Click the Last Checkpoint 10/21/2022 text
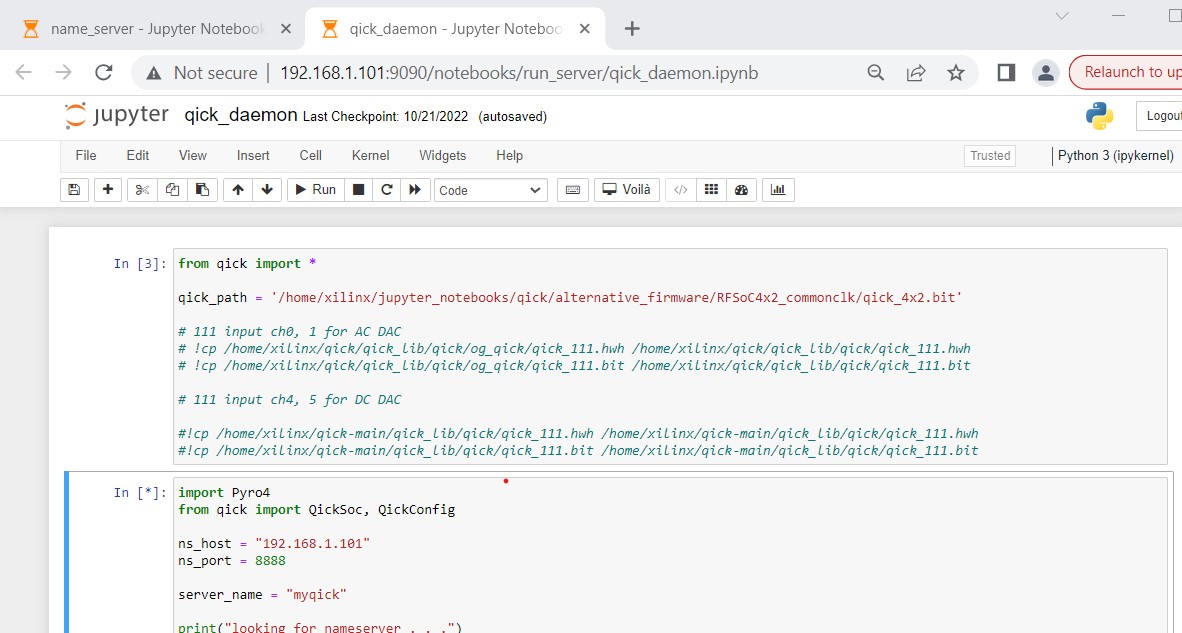The image size is (1182, 633). tap(385, 117)
